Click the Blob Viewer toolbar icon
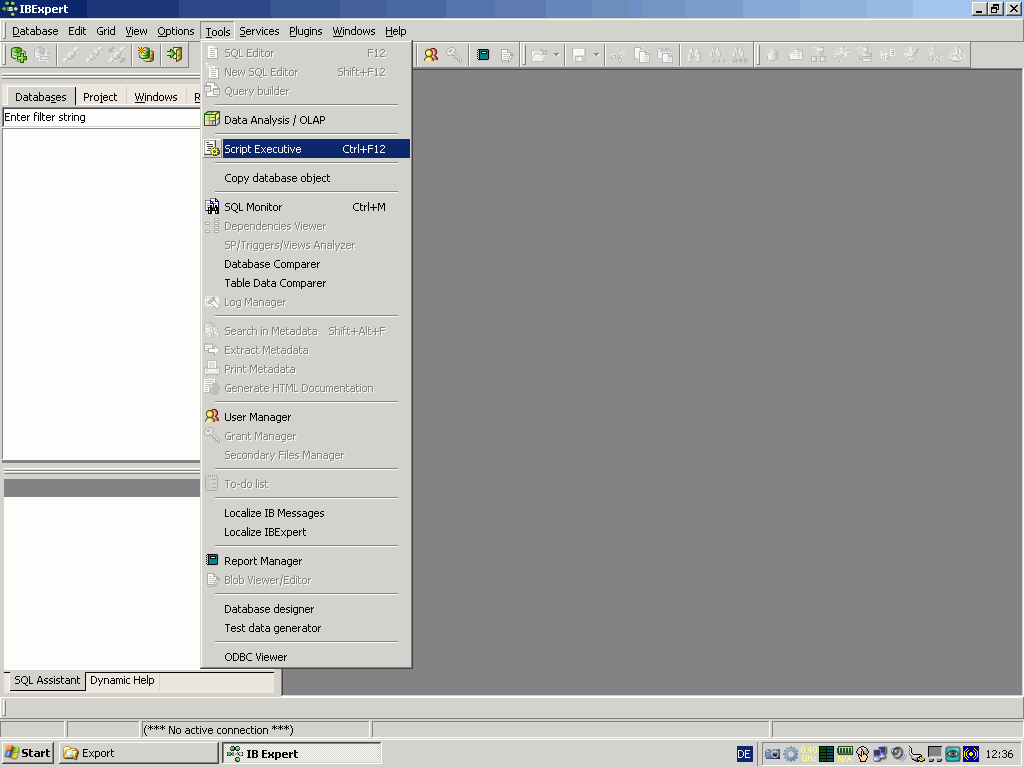This screenshot has height=768, width=1024. [x=507, y=55]
